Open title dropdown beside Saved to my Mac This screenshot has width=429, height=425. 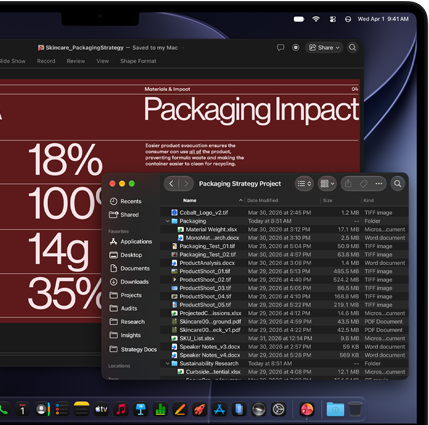(x=183, y=48)
